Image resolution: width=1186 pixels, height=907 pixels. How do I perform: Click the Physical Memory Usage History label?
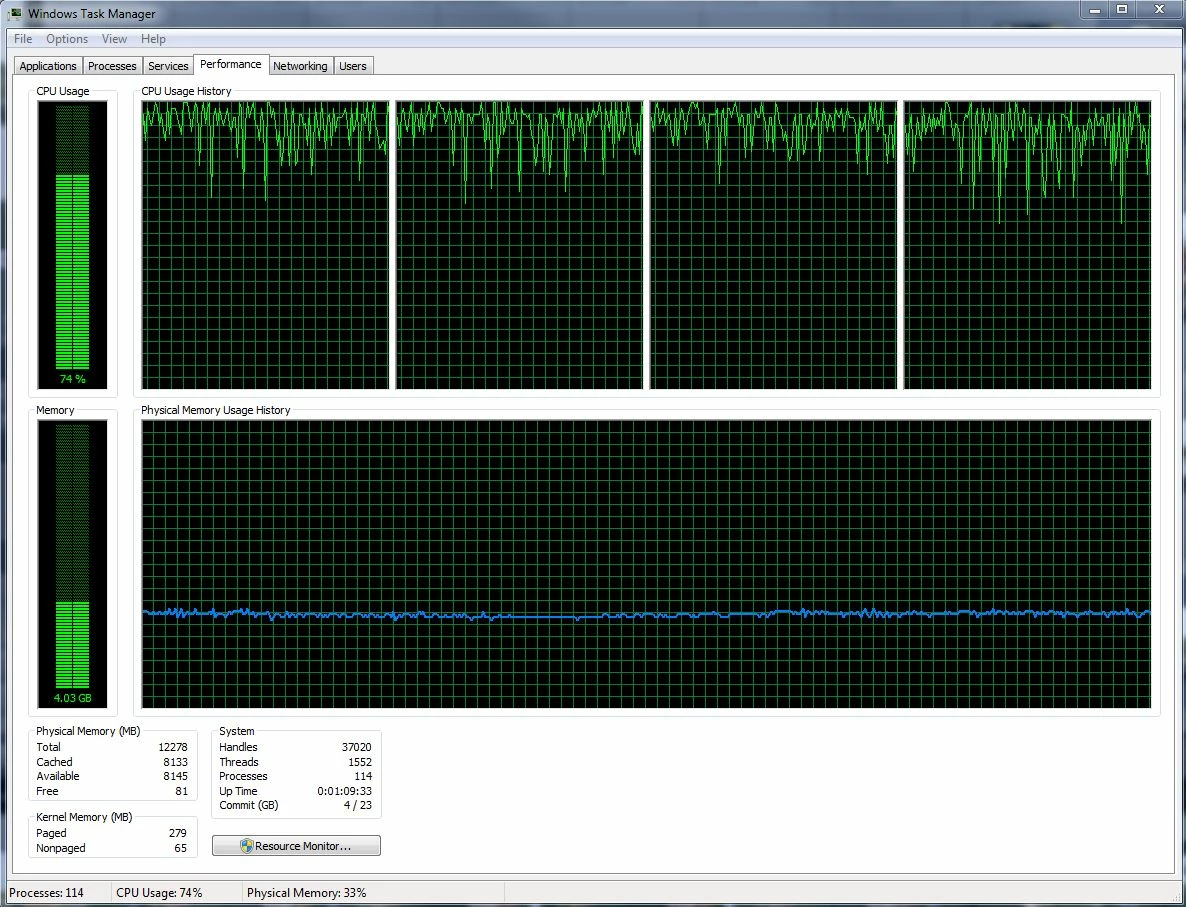[x=216, y=410]
